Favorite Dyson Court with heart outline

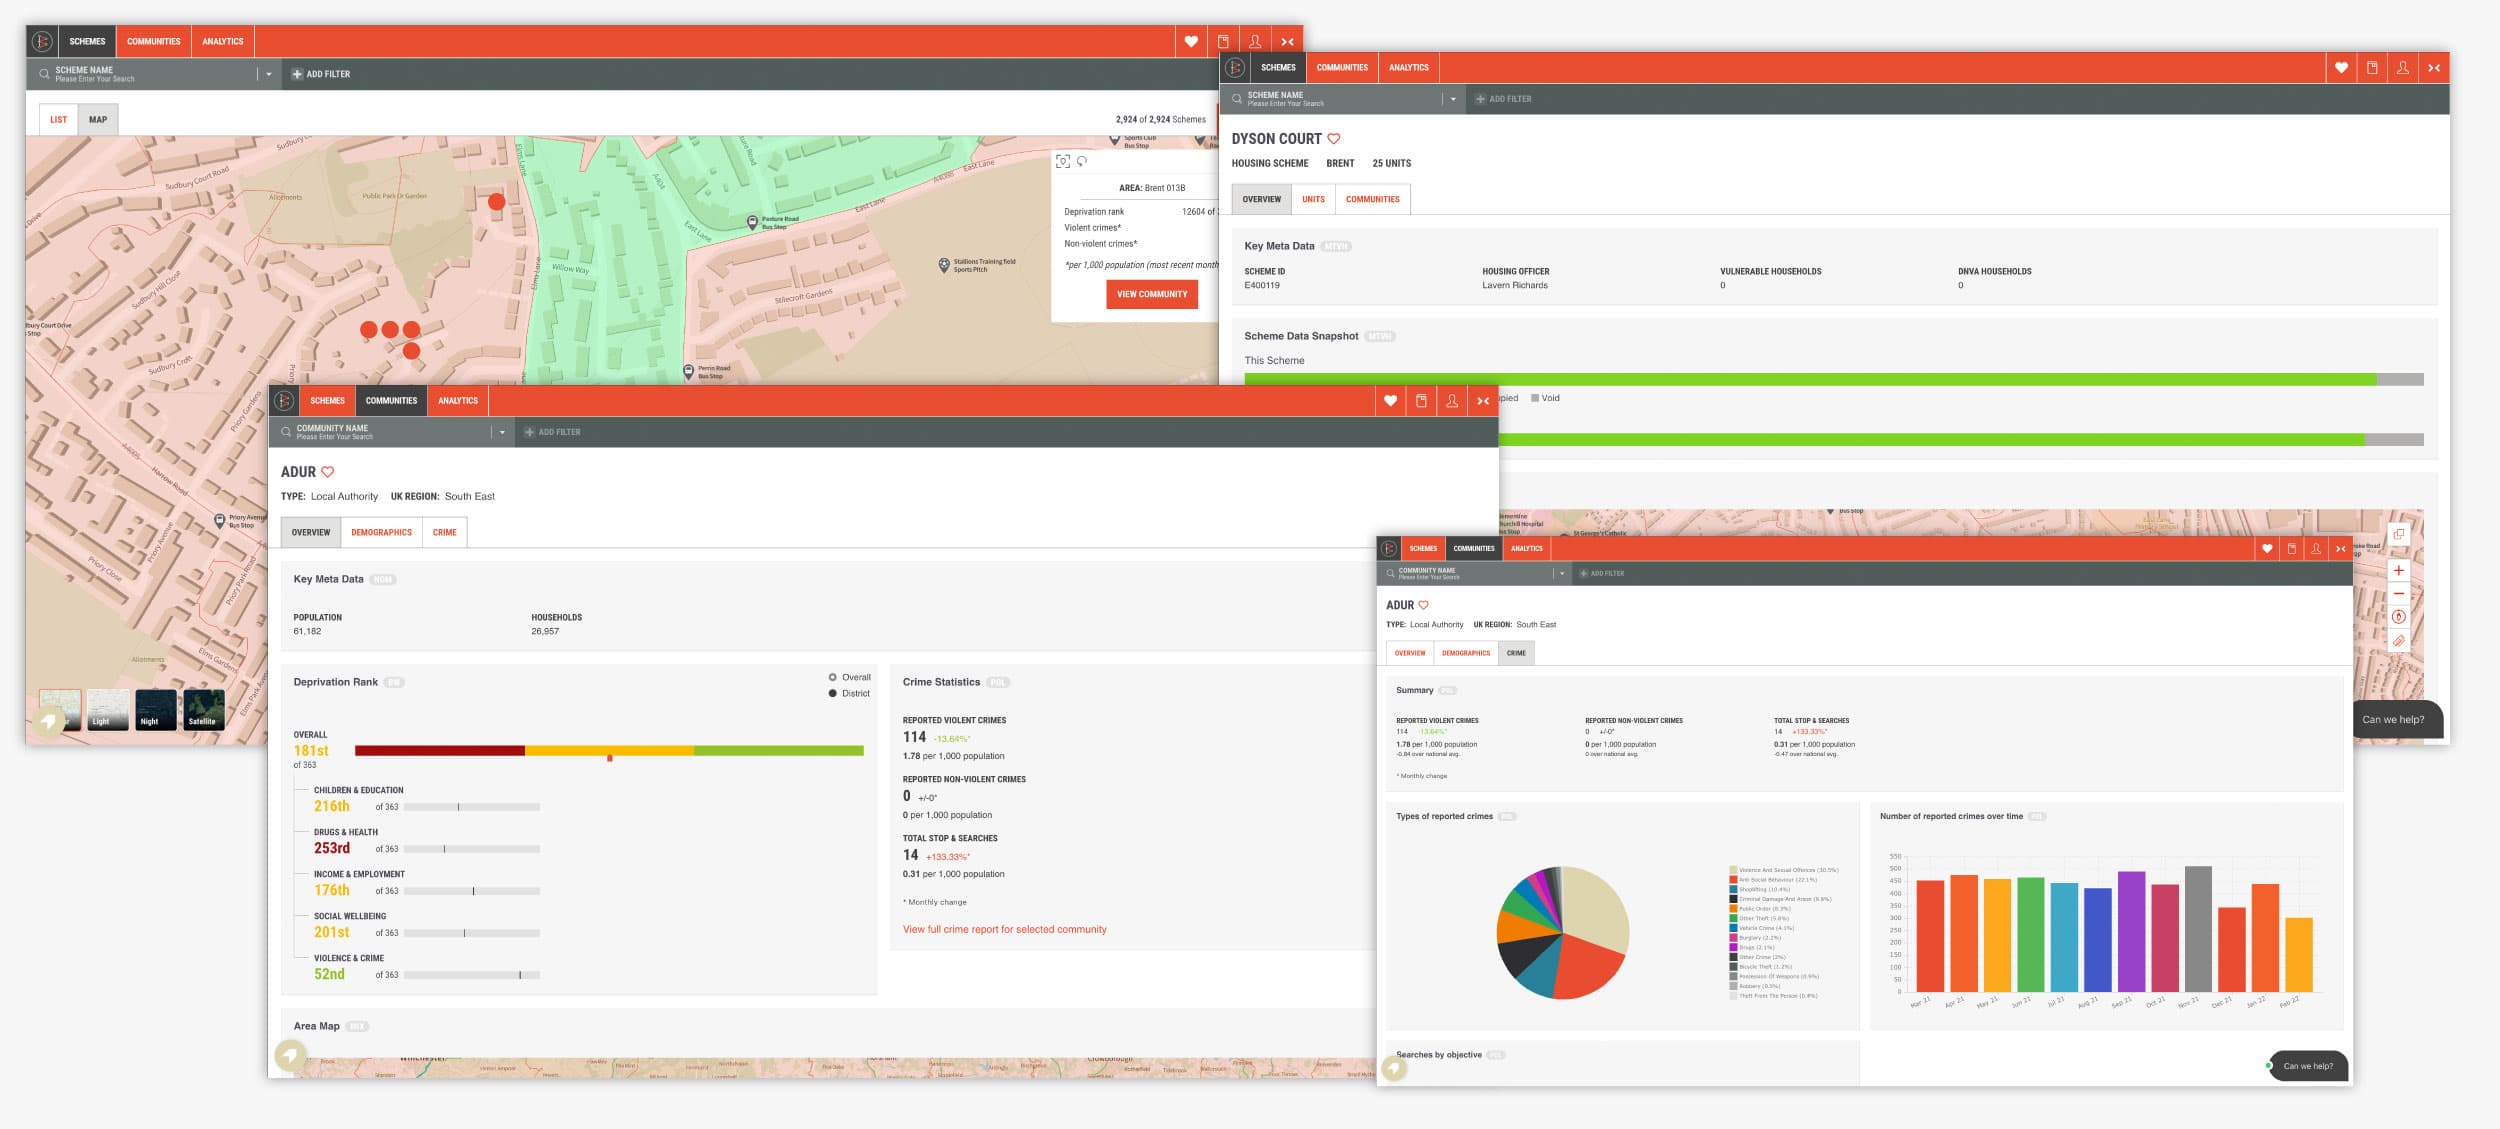tap(1333, 139)
